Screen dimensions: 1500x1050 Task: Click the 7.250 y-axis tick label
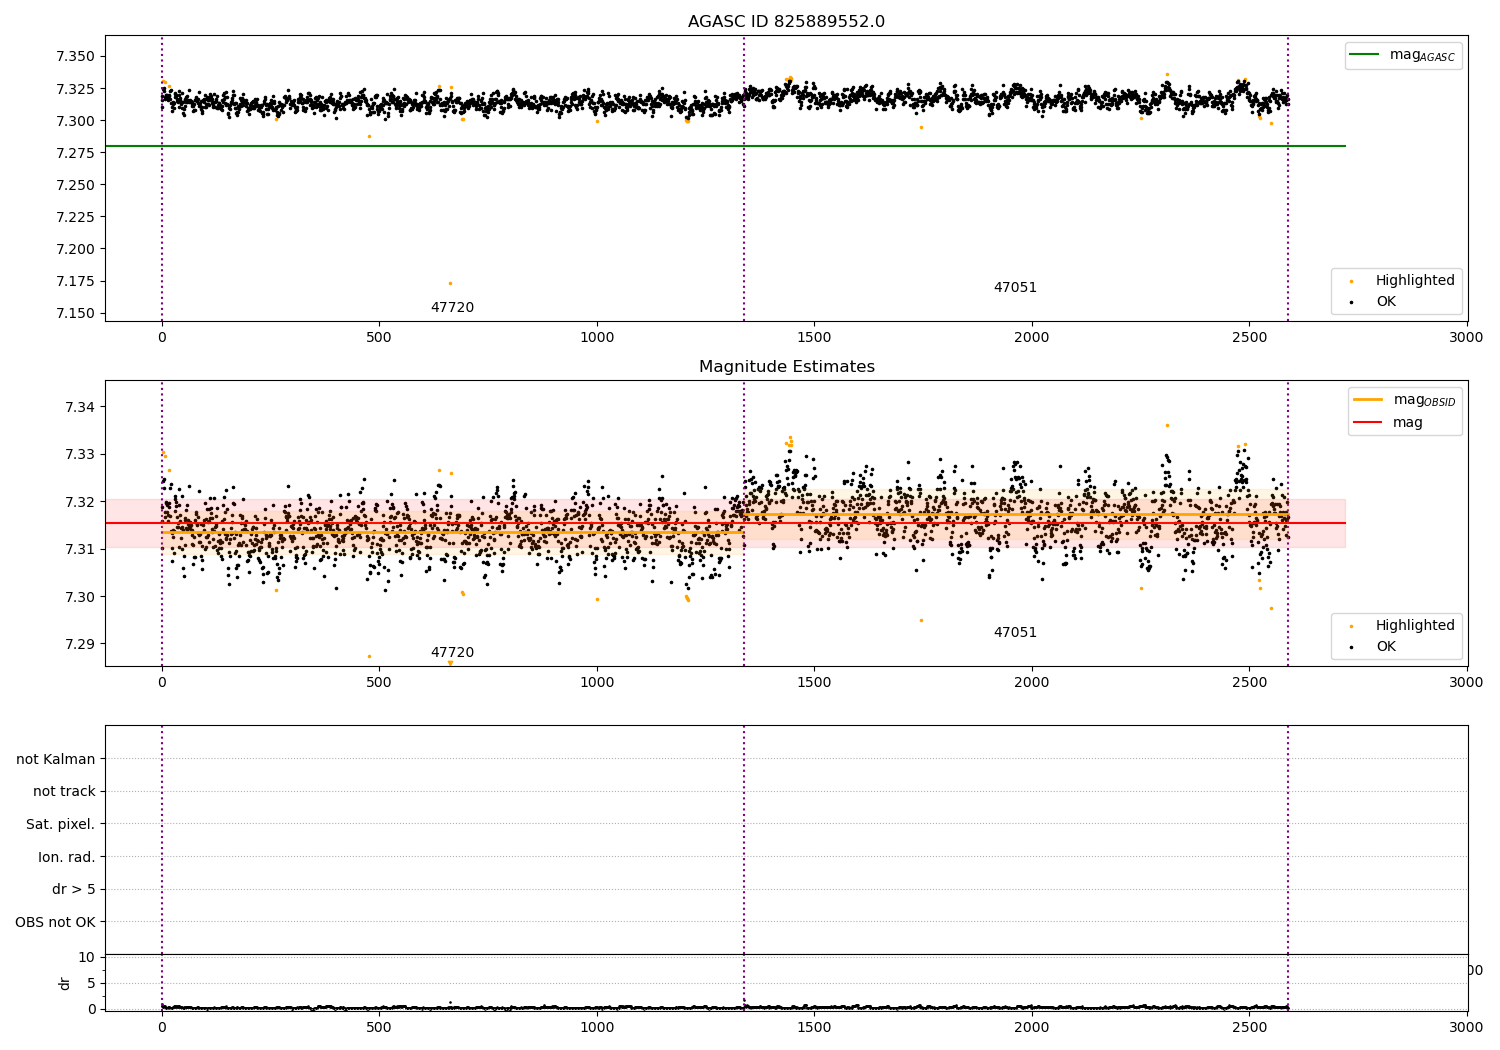(x=75, y=185)
